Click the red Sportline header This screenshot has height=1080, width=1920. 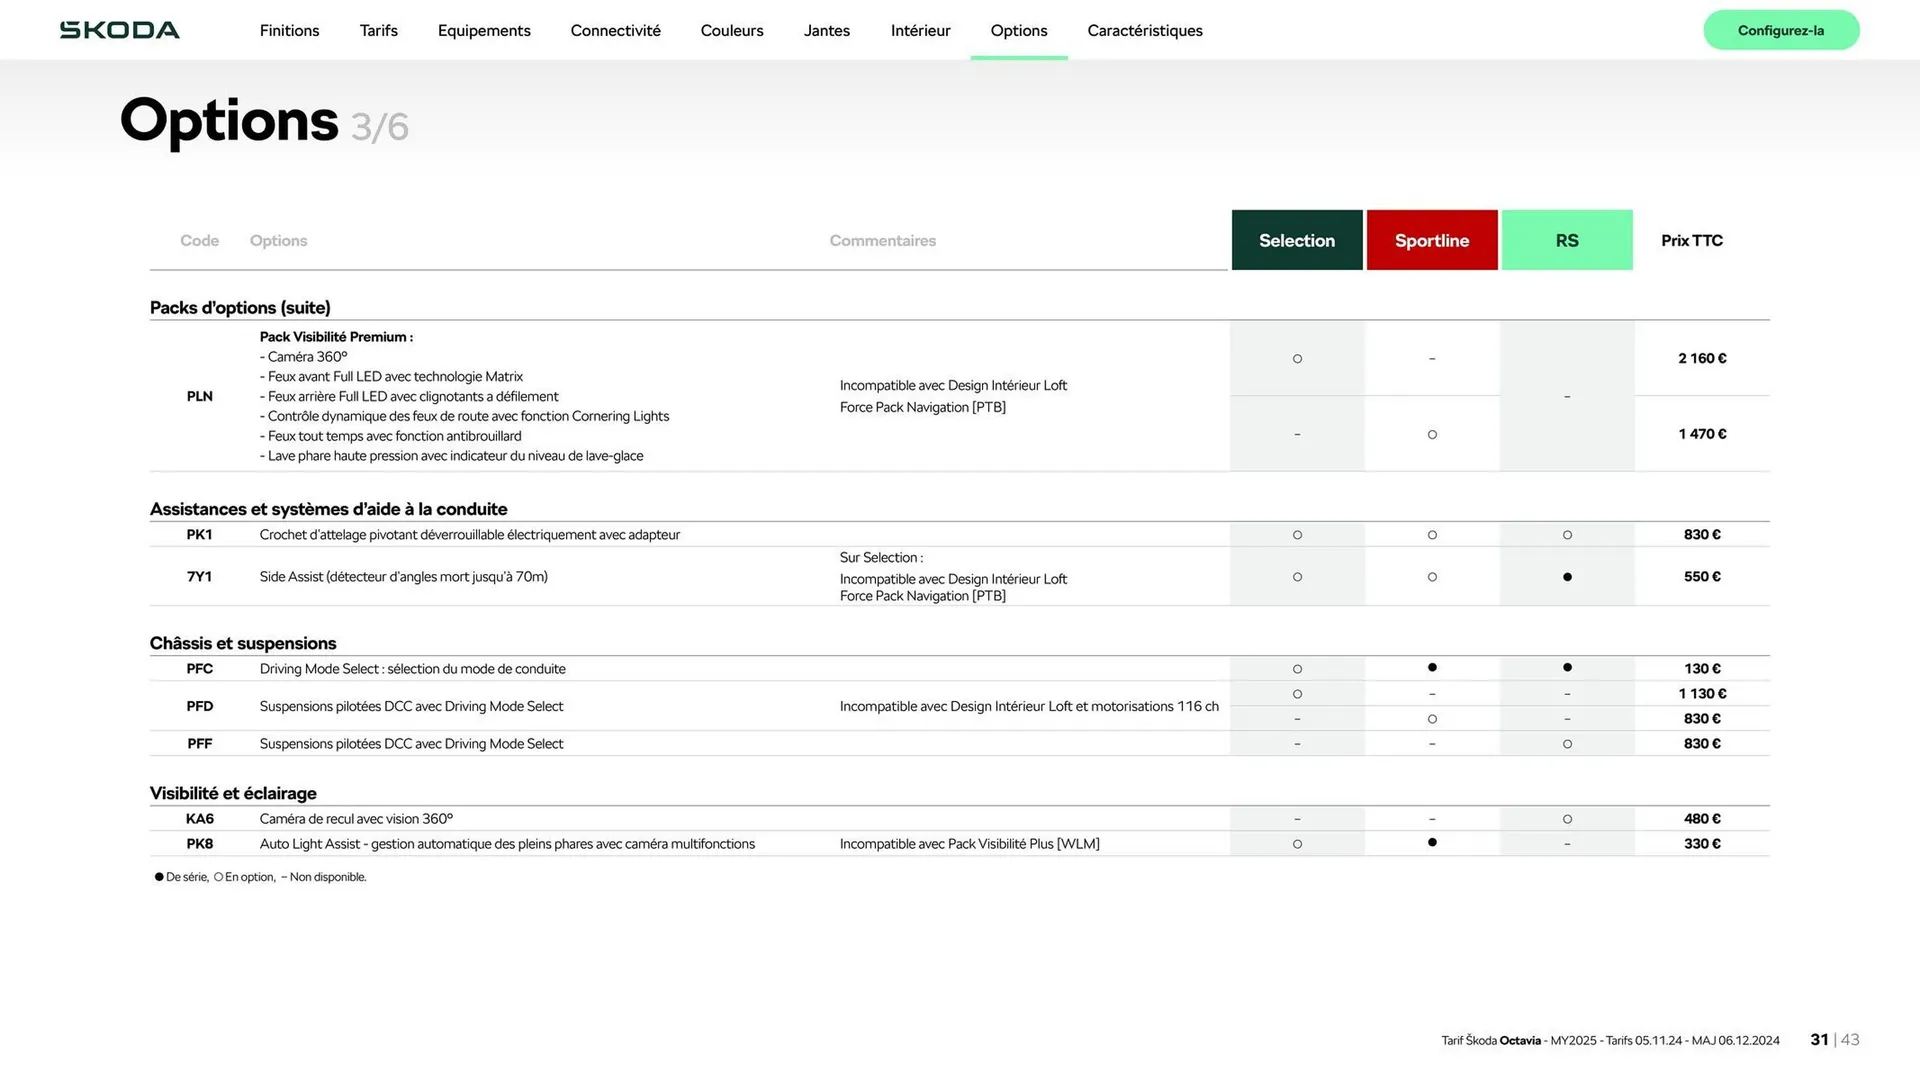pyautogui.click(x=1431, y=240)
